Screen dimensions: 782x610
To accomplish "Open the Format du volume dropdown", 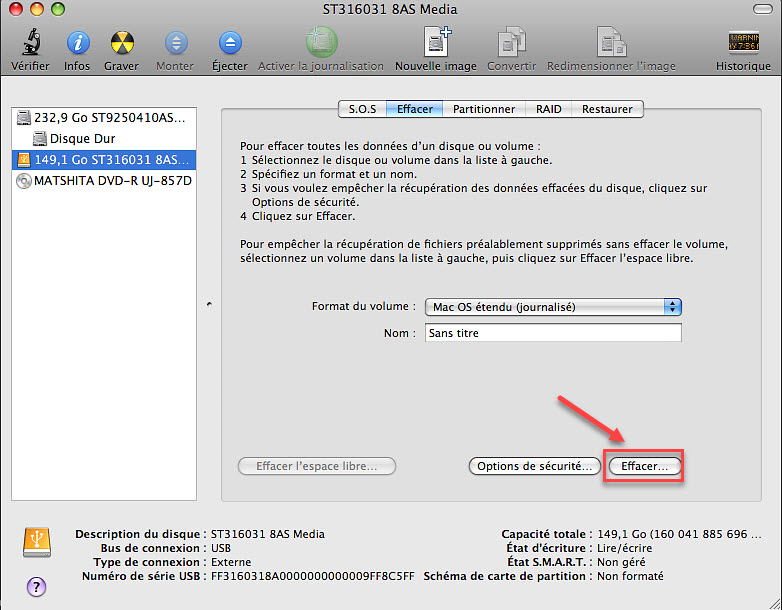I will click(553, 307).
